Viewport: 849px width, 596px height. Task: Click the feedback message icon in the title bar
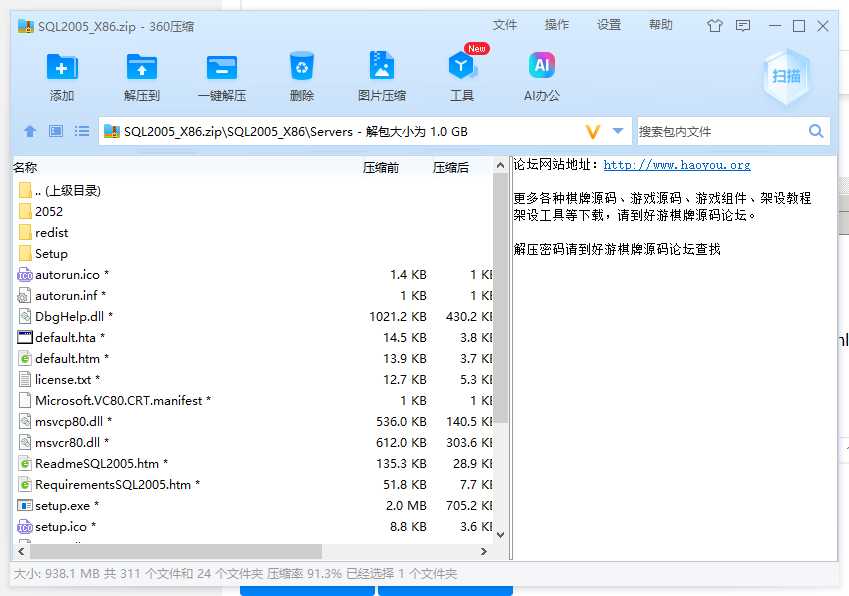pyautogui.click(x=743, y=25)
